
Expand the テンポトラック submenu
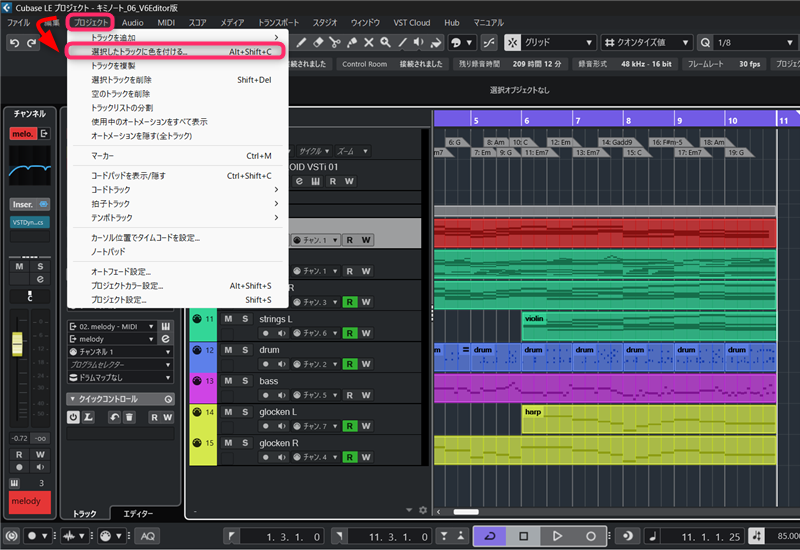click(178, 217)
